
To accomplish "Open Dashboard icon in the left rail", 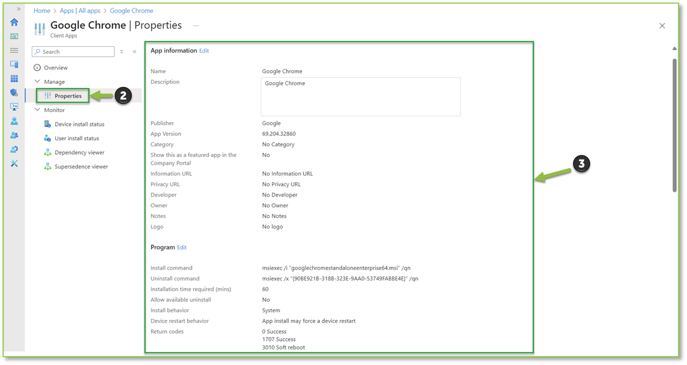I will 14,36.
